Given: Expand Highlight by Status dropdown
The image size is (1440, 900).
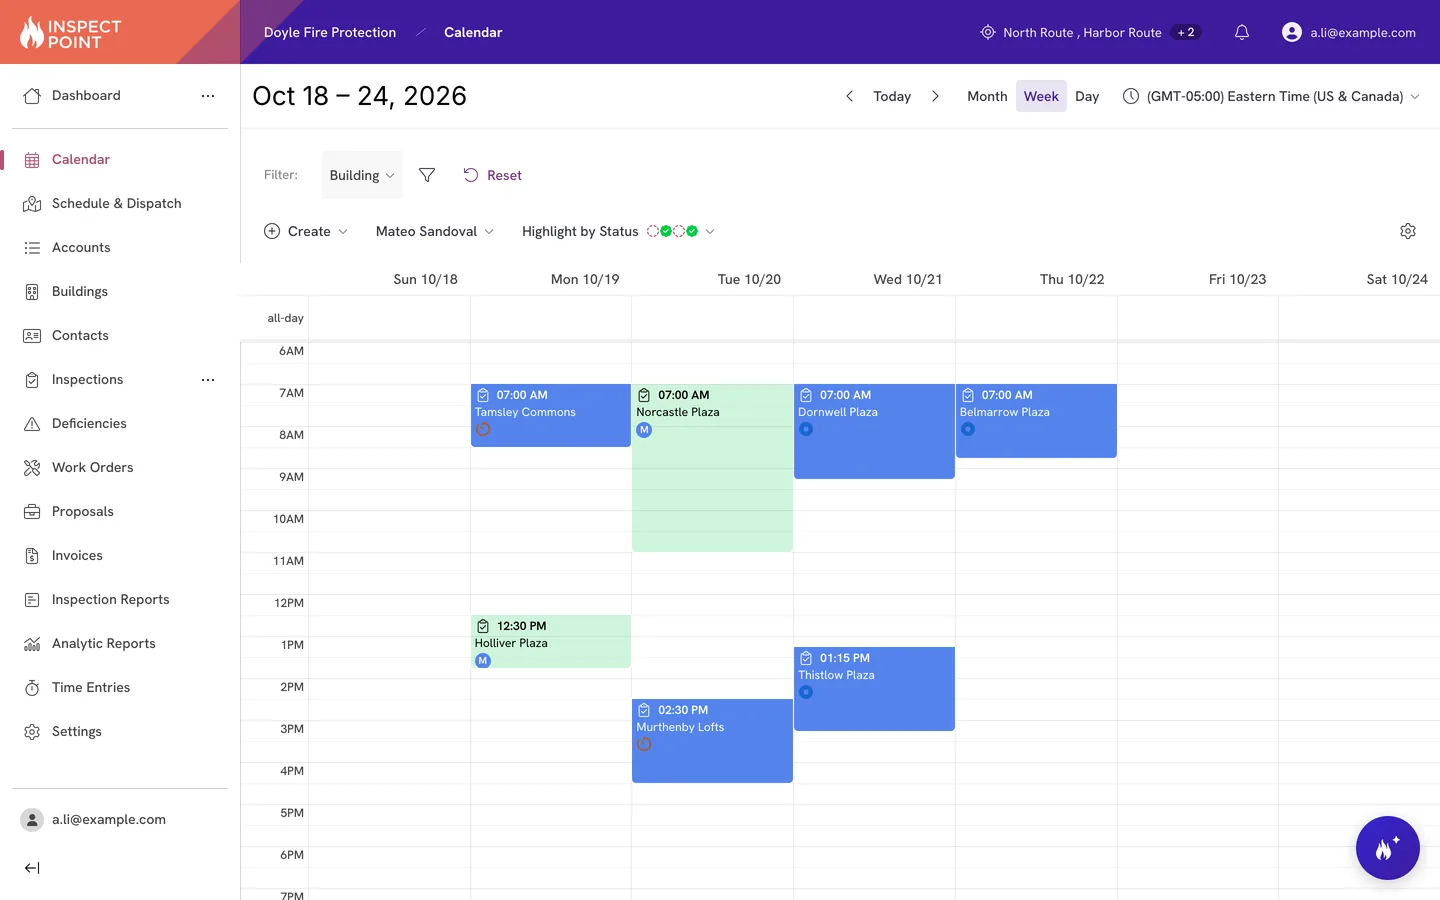Looking at the screenshot, I should [618, 231].
